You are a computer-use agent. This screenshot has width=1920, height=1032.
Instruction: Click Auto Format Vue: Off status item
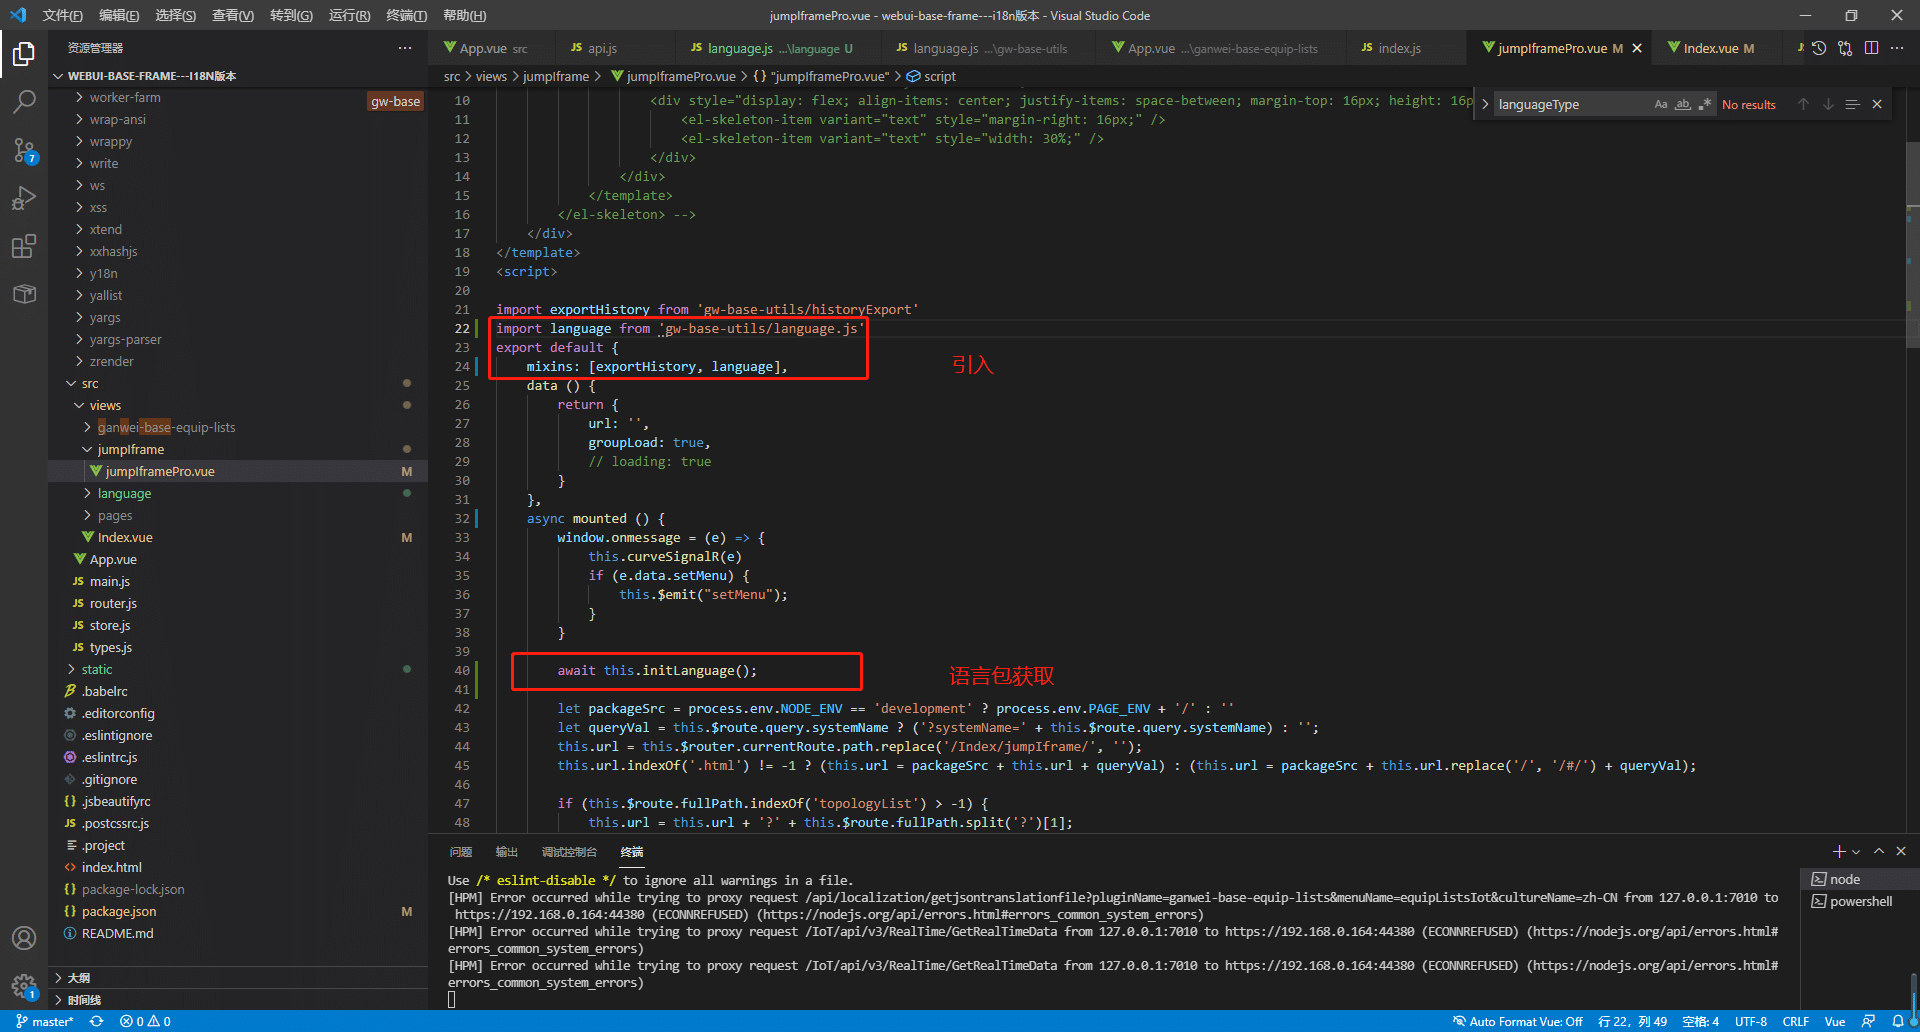(1518, 1021)
